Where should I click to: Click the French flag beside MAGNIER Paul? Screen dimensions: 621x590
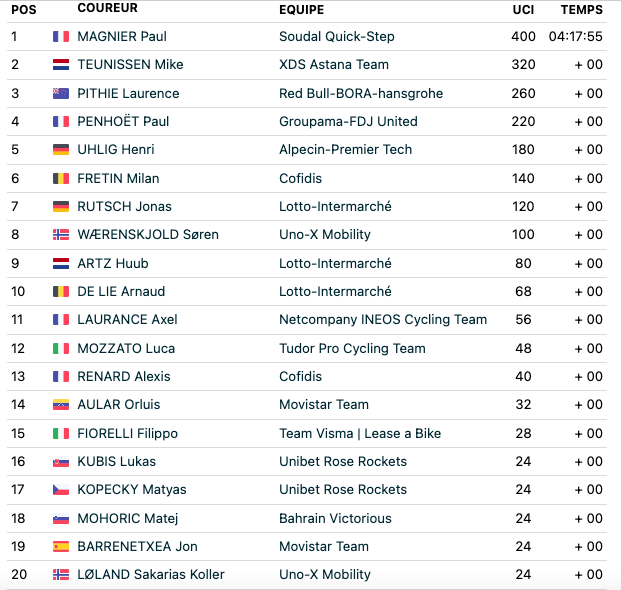pos(61,36)
